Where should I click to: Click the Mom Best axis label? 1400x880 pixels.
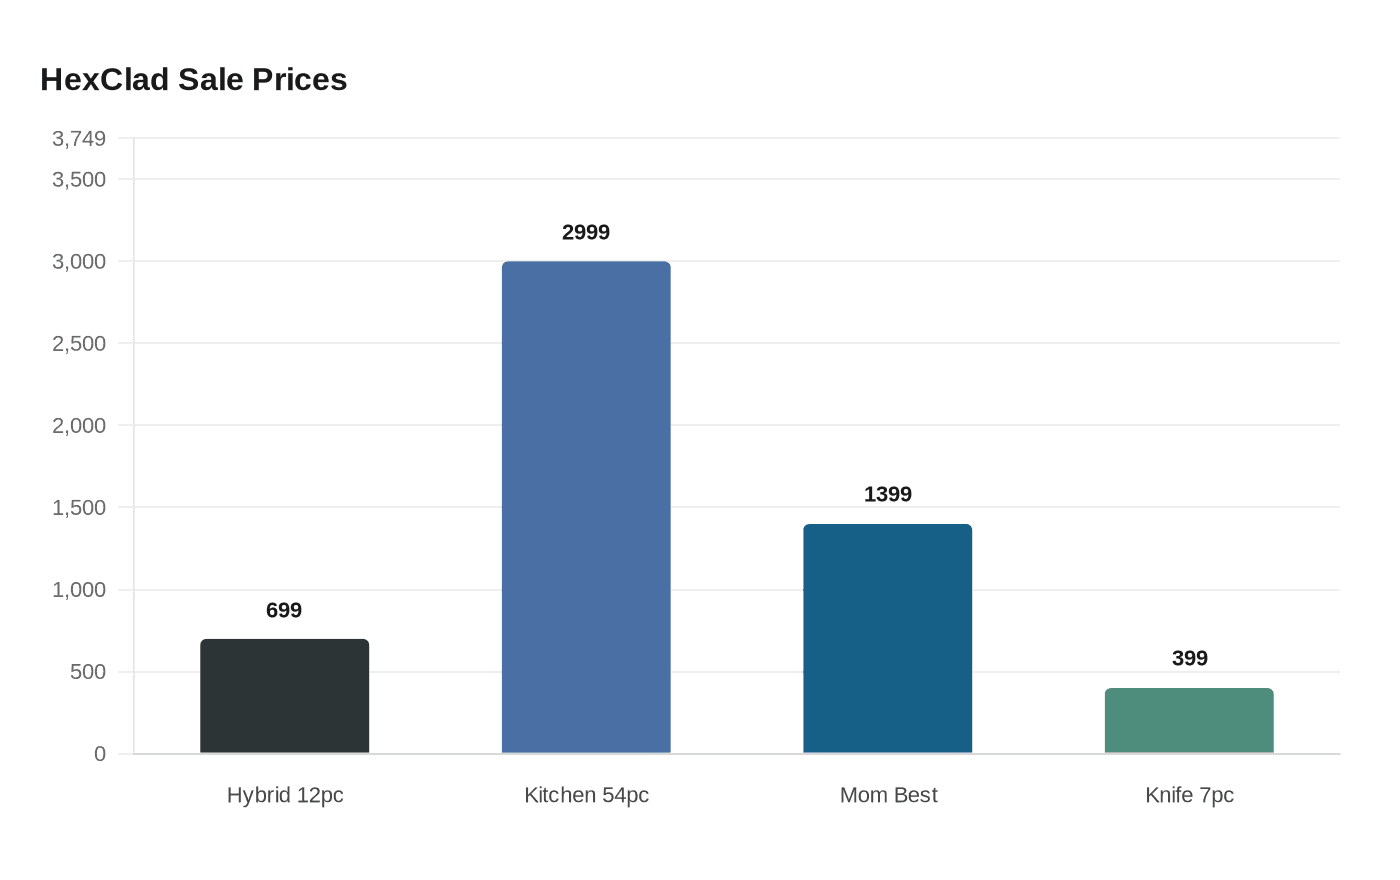(x=888, y=795)
